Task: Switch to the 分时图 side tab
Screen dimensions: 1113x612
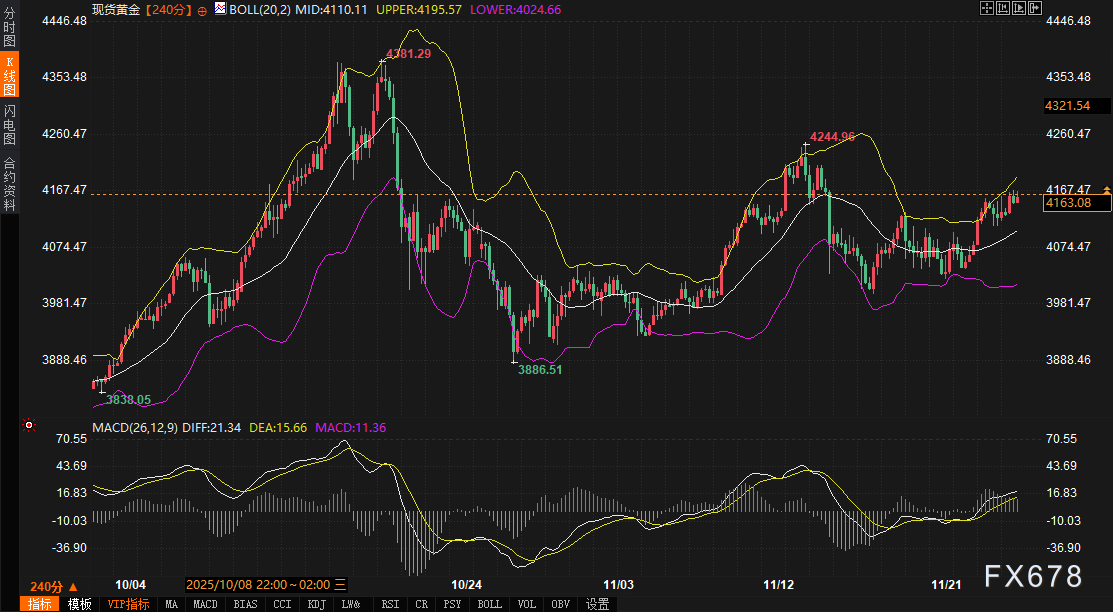Action: click(x=9, y=28)
